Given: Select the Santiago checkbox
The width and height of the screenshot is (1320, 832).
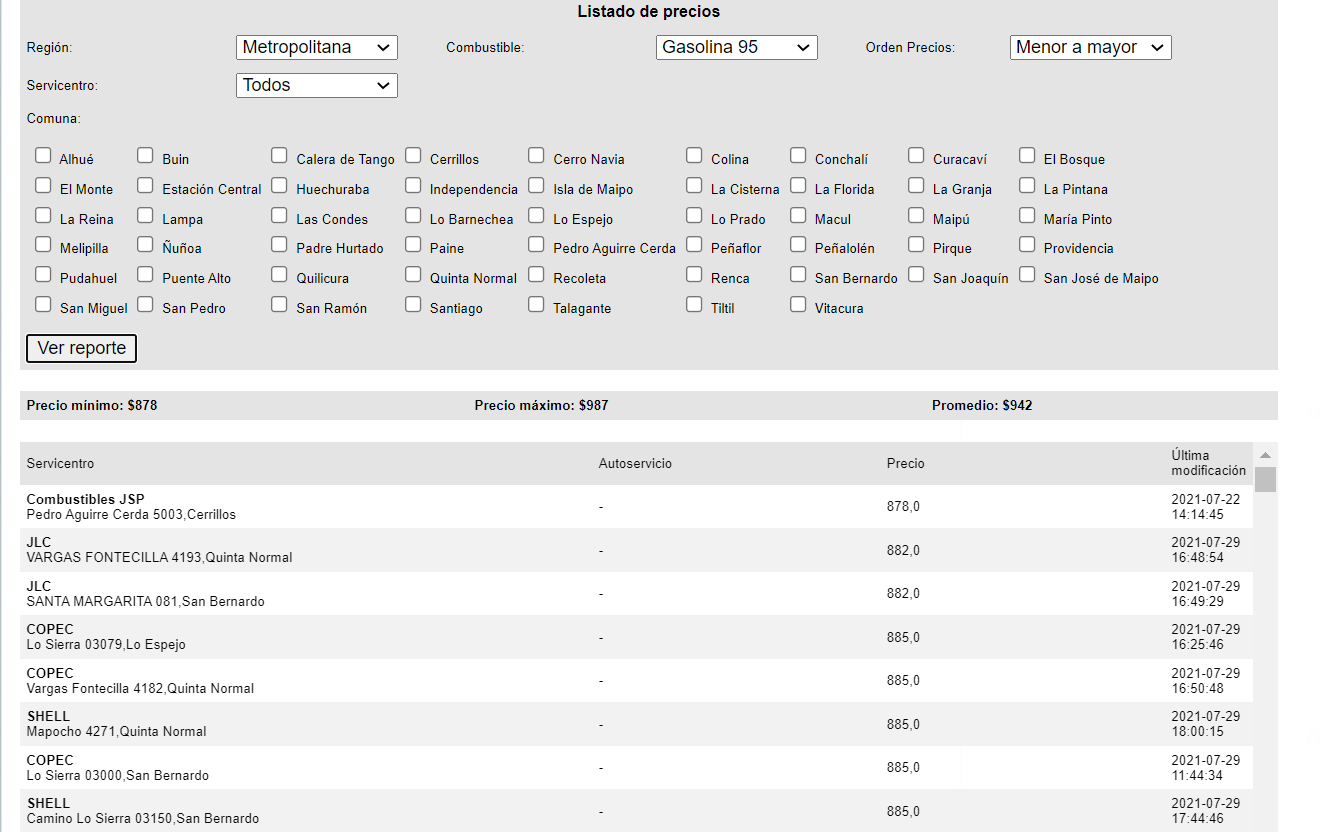Looking at the screenshot, I should click(x=413, y=305).
